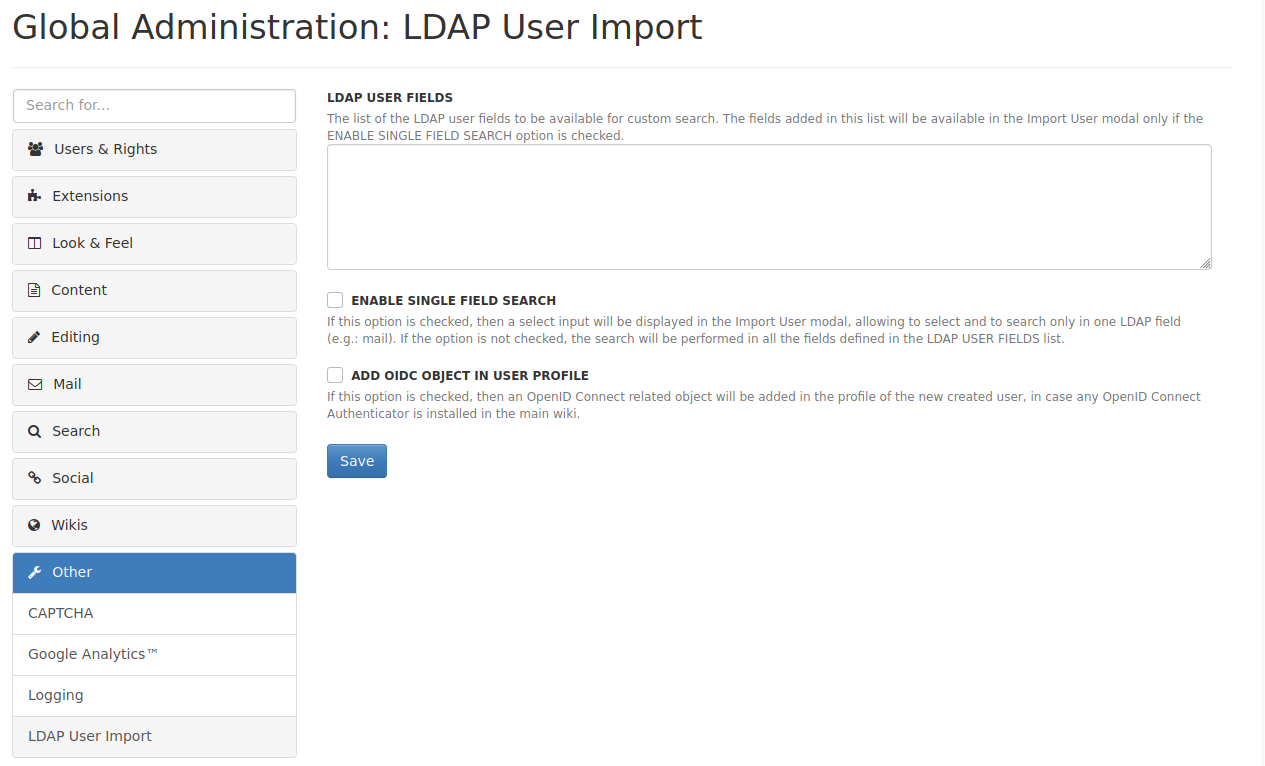The image size is (1265, 766).
Task: Click the Extensions puzzle piece icon
Action: click(x=35, y=196)
